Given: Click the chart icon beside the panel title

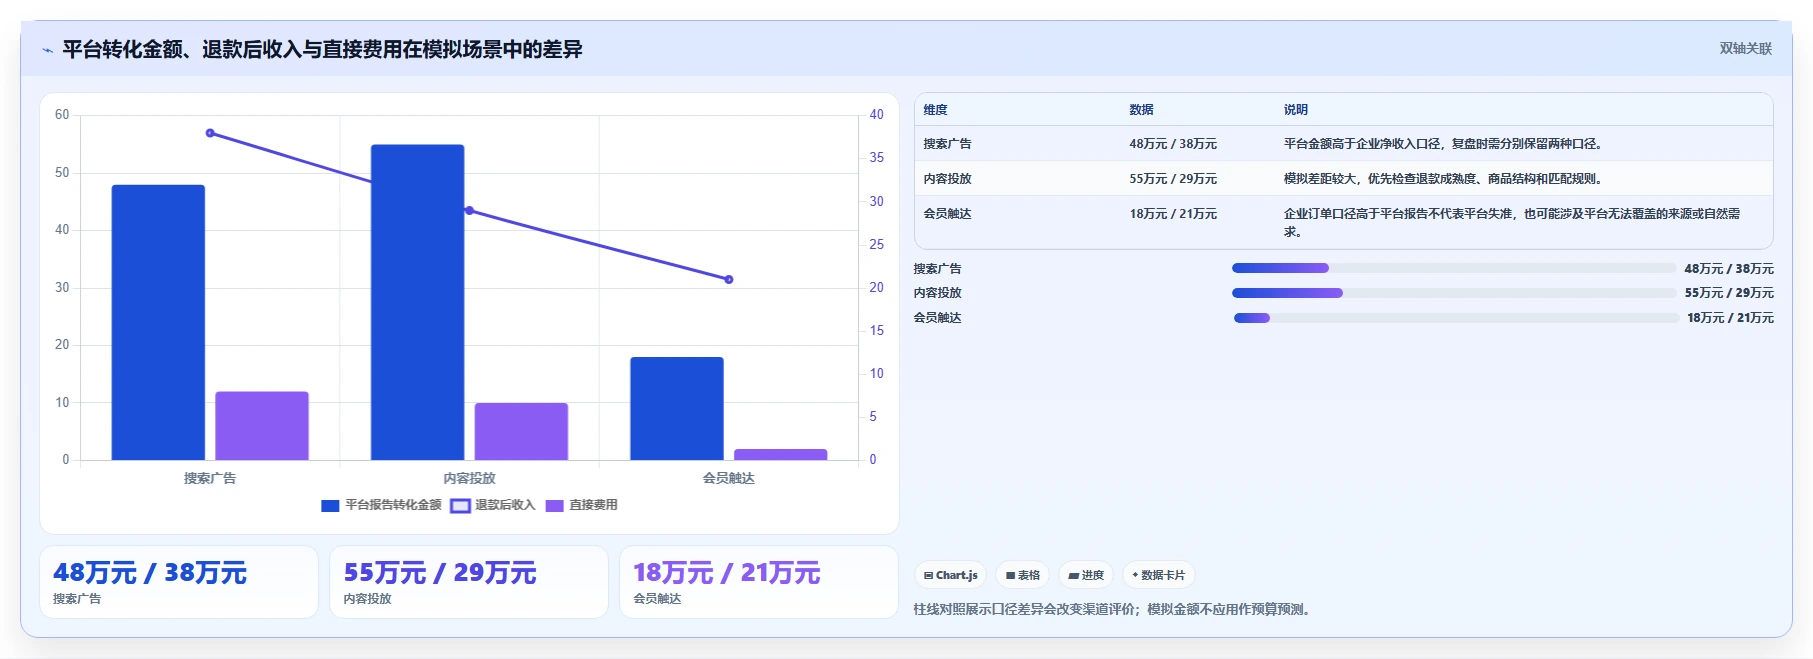Looking at the screenshot, I should (47, 50).
